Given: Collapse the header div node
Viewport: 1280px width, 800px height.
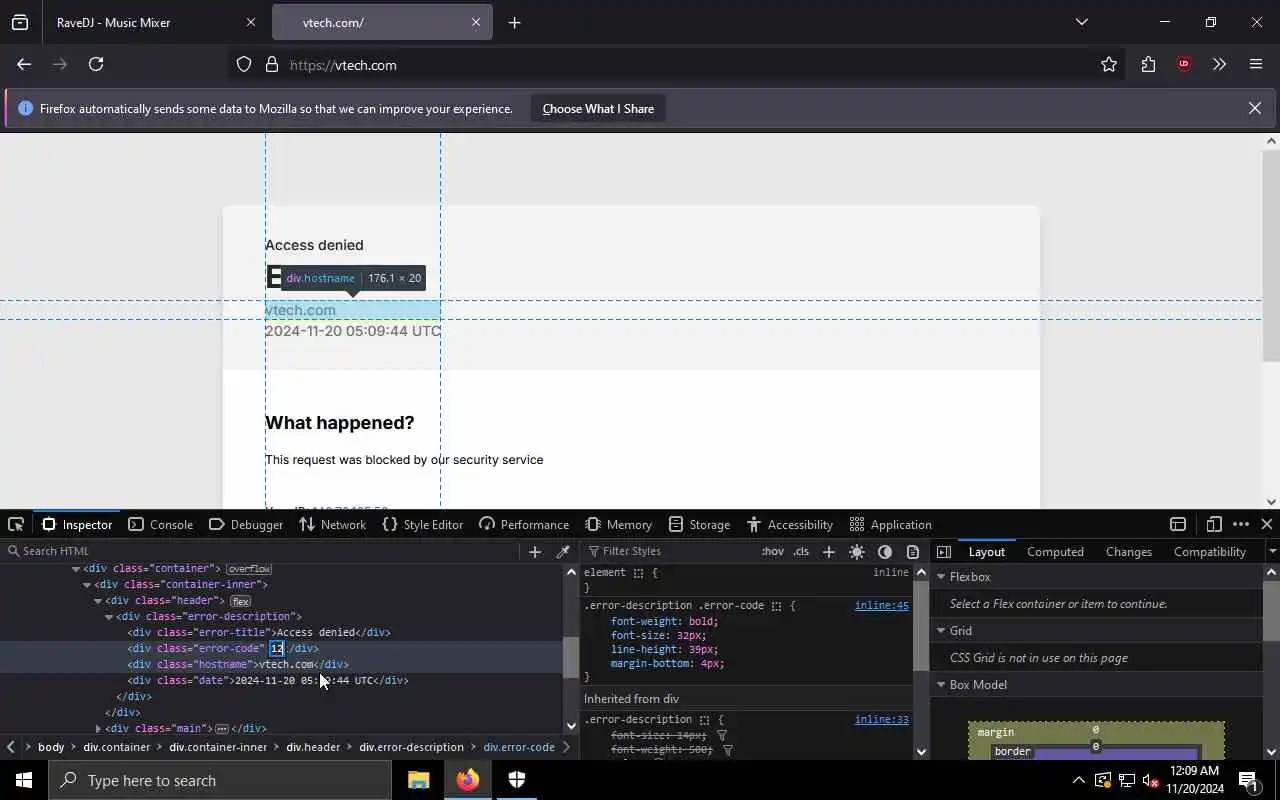Looking at the screenshot, I should coord(98,601).
